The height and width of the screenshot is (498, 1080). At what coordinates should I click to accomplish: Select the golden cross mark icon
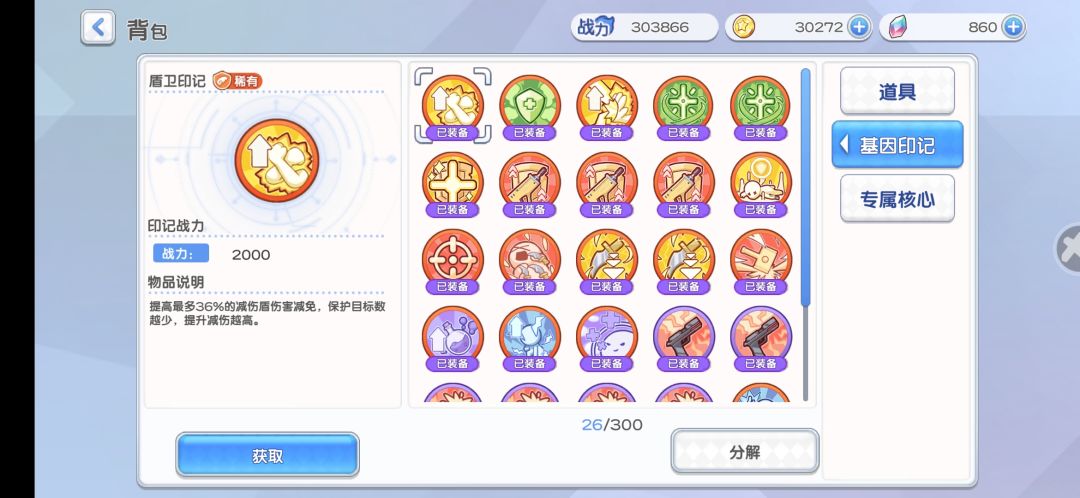pos(453,184)
